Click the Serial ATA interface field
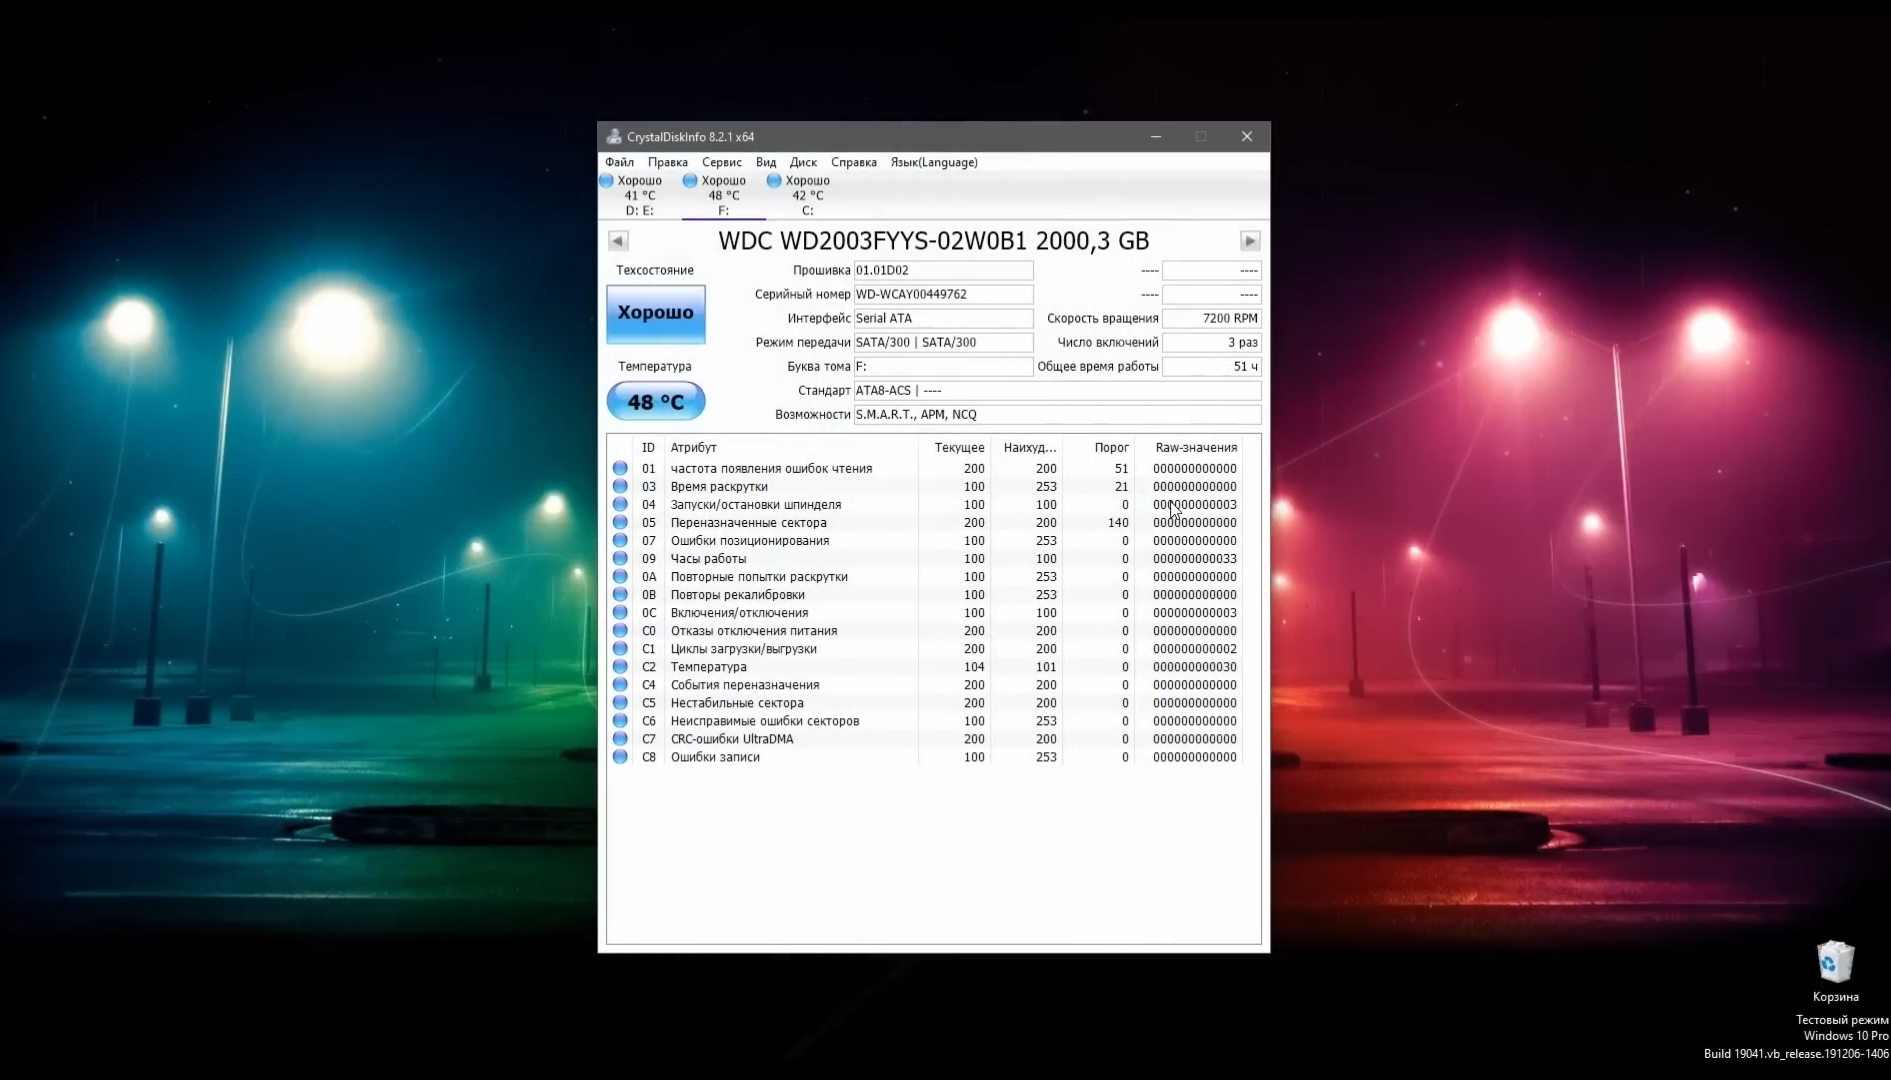Viewport: 1891px width, 1080px height. tap(943, 319)
